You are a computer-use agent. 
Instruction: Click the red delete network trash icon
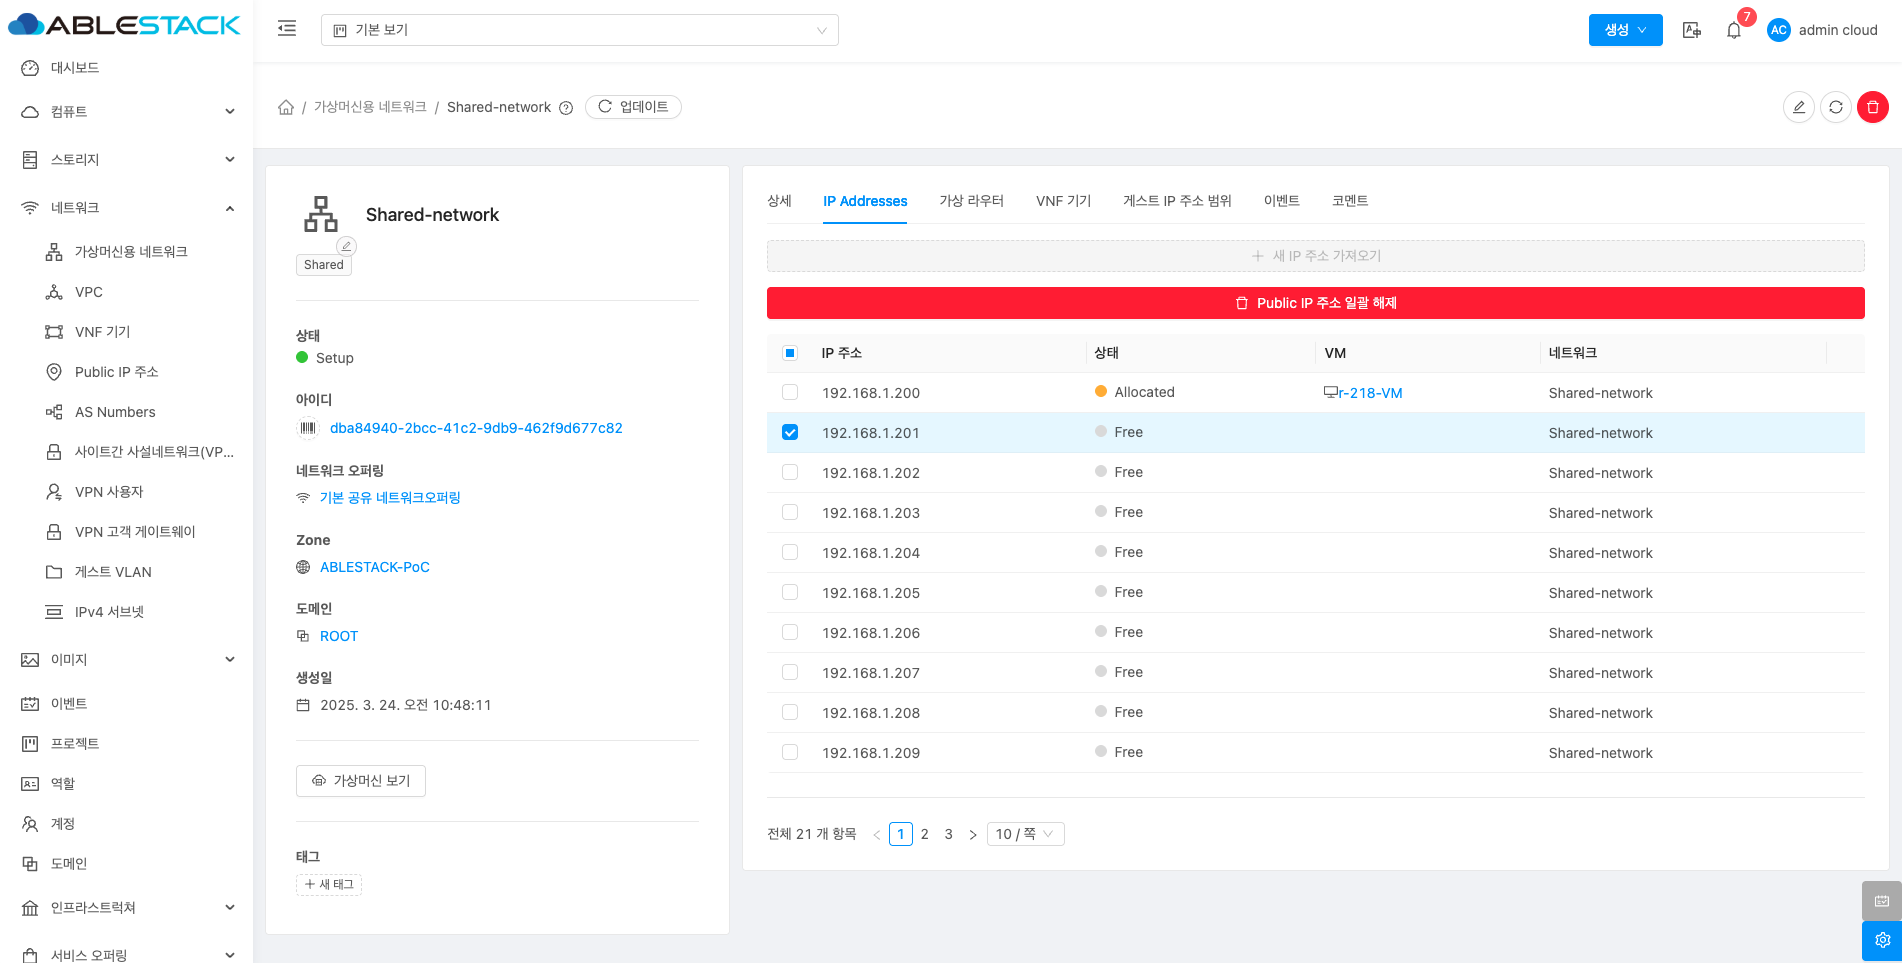1872,107
